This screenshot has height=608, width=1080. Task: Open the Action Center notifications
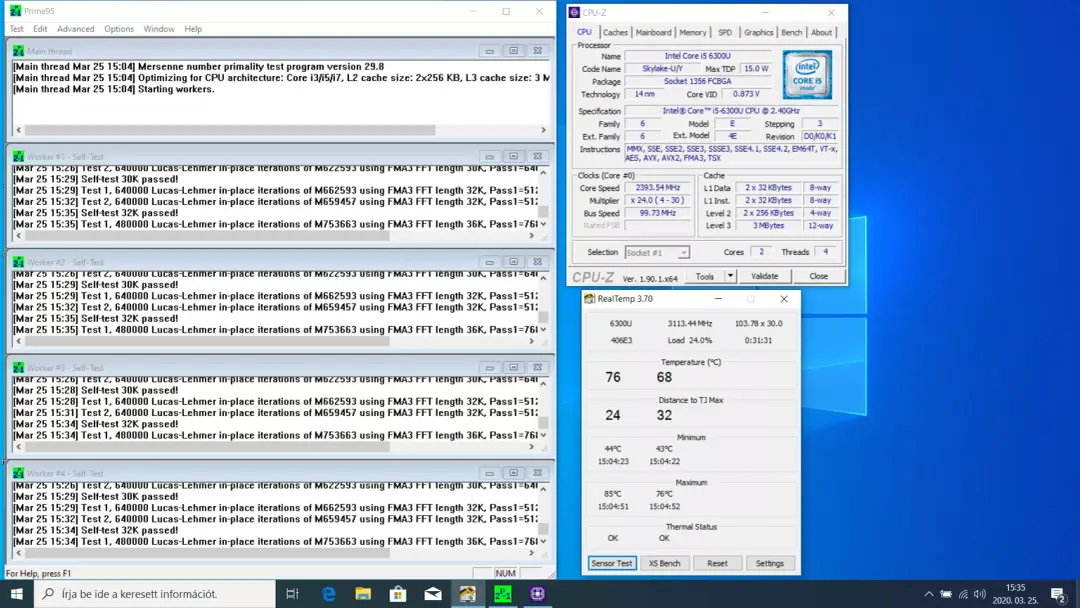pyautogui.click(x=1059, y=594)
